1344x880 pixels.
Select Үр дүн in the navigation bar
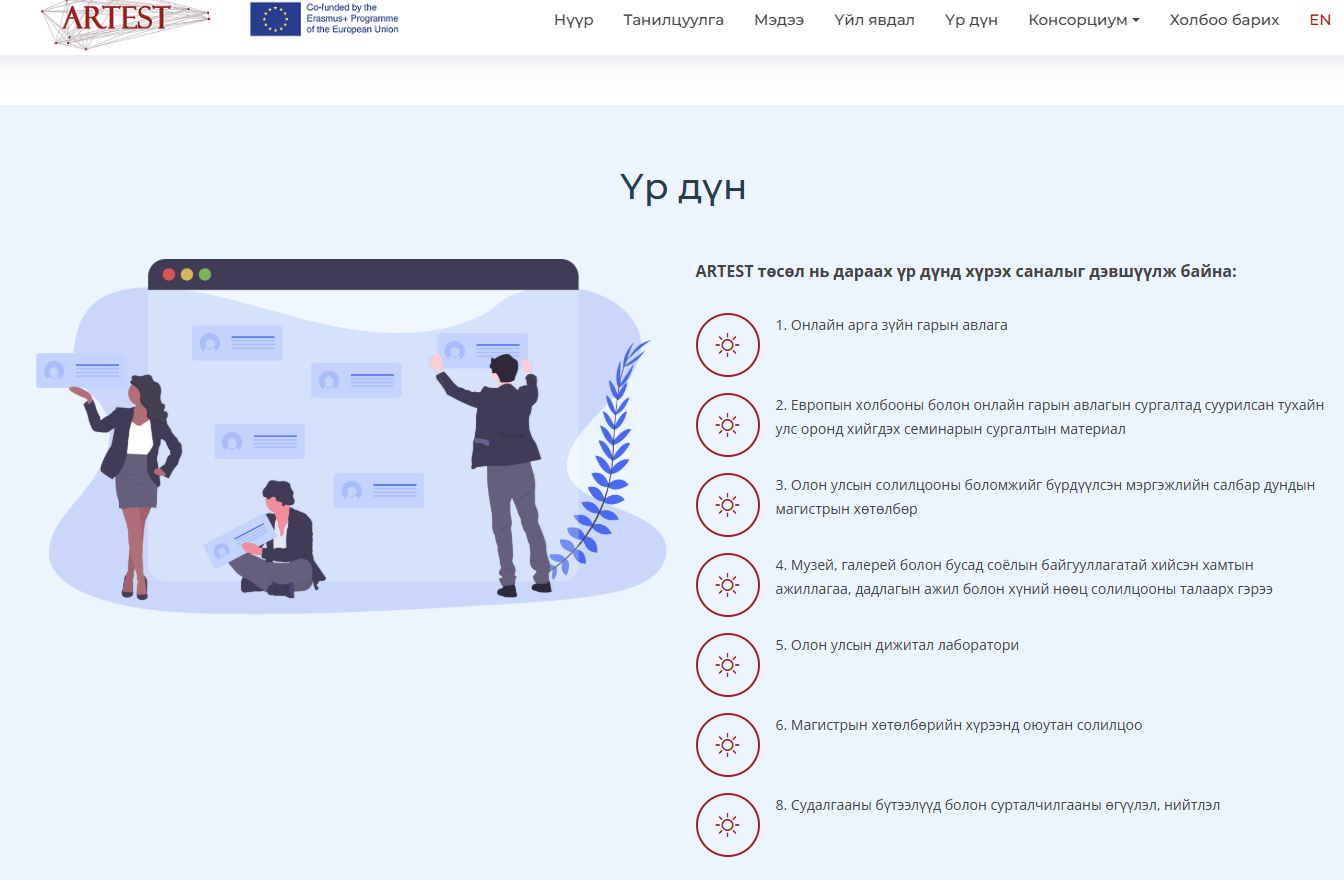[971, 20]
